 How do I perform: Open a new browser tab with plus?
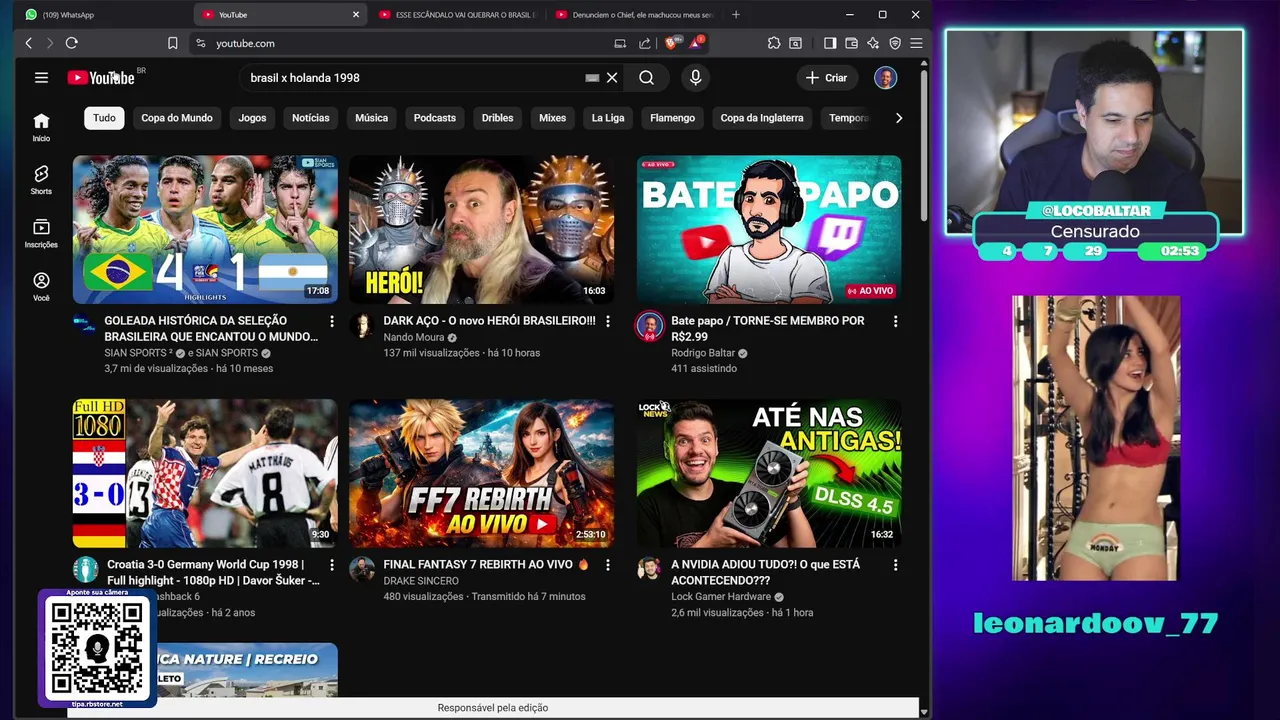736,15
